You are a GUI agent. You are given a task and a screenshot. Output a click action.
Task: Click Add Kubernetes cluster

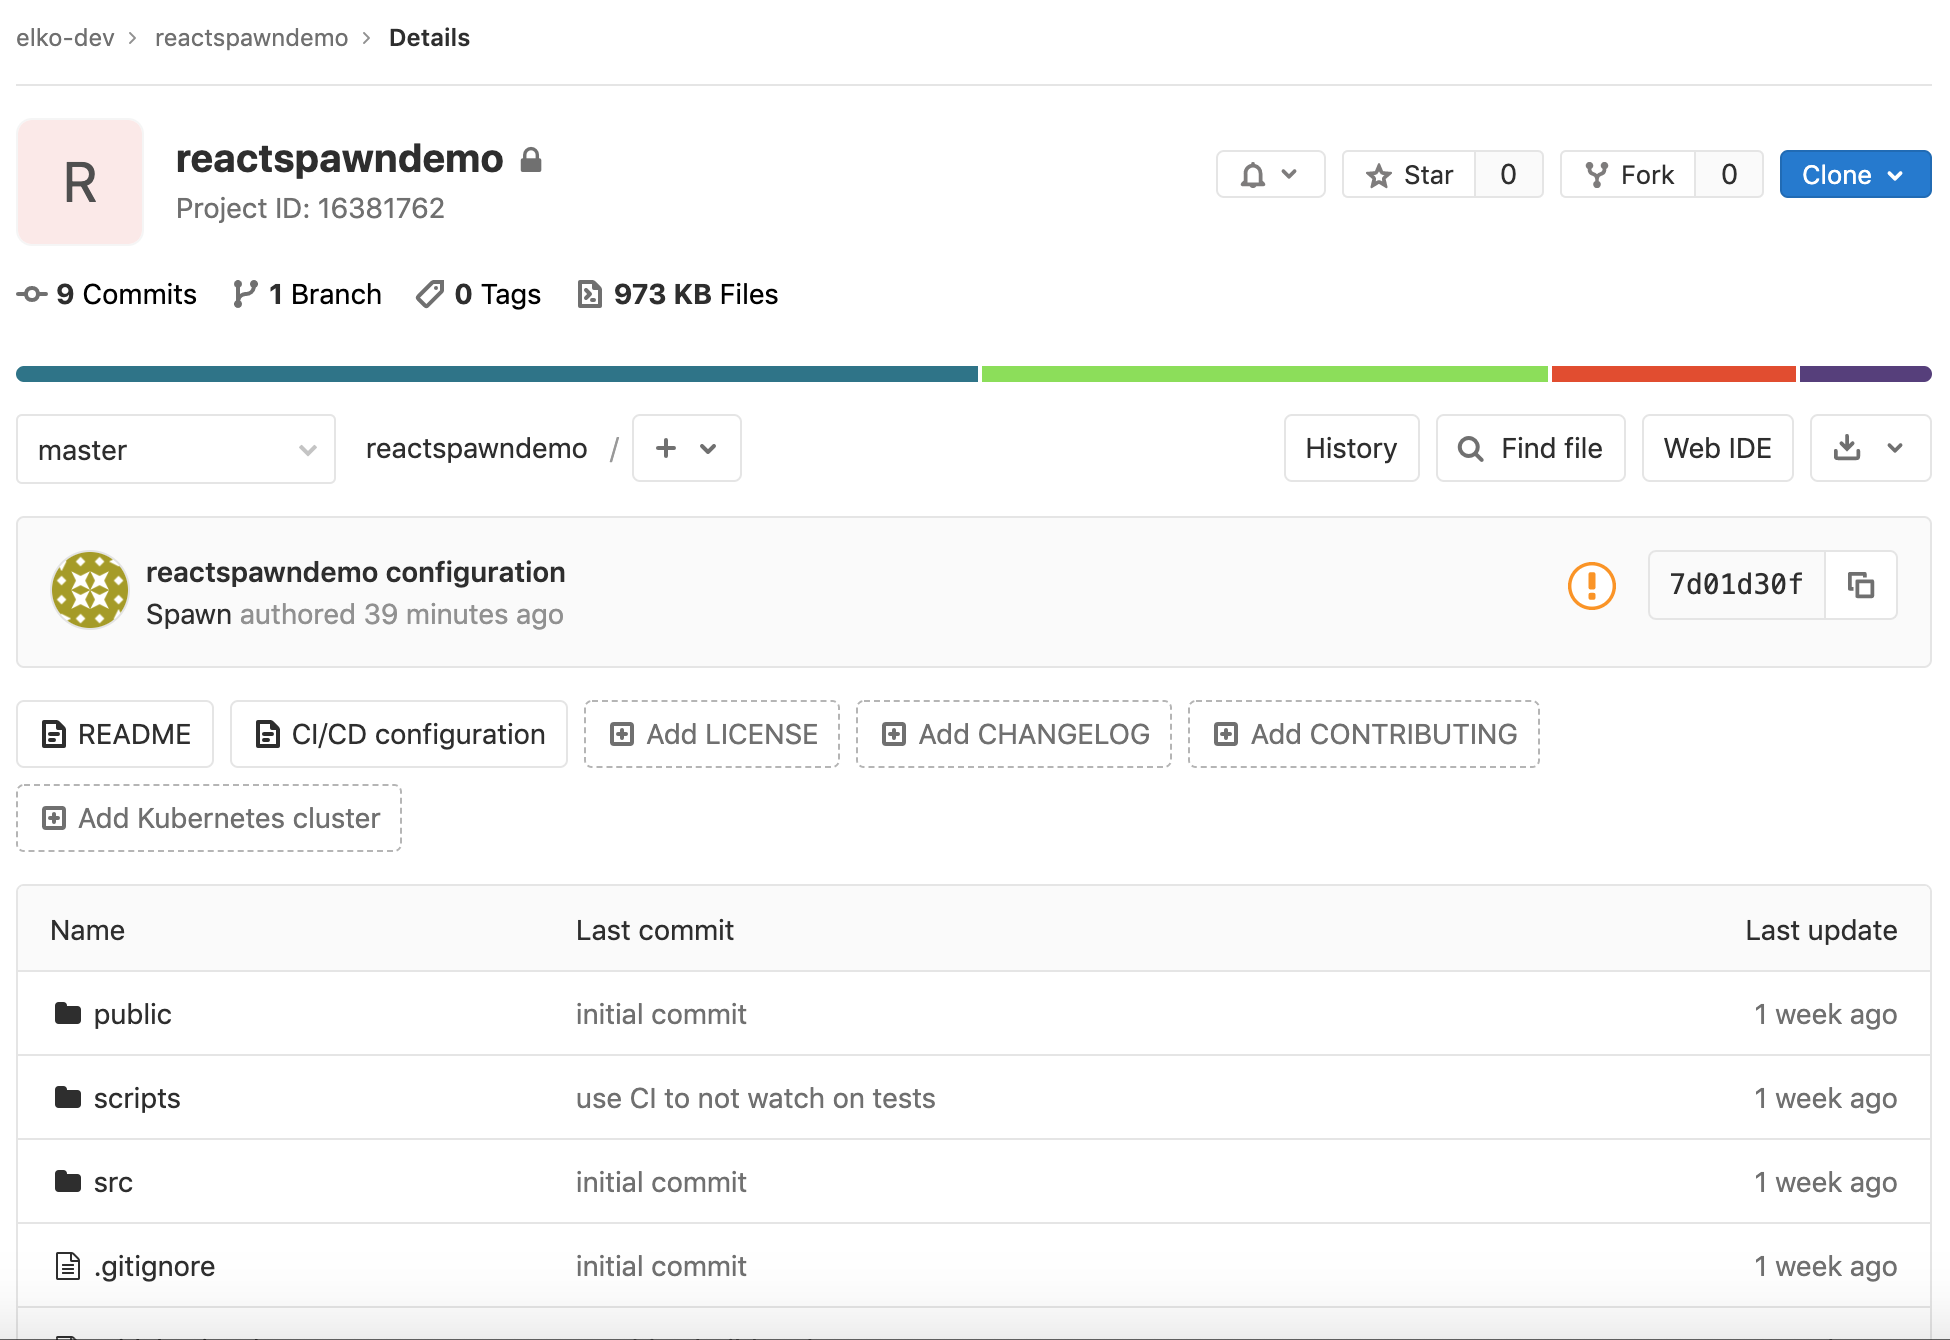click(x=209, y=818)
